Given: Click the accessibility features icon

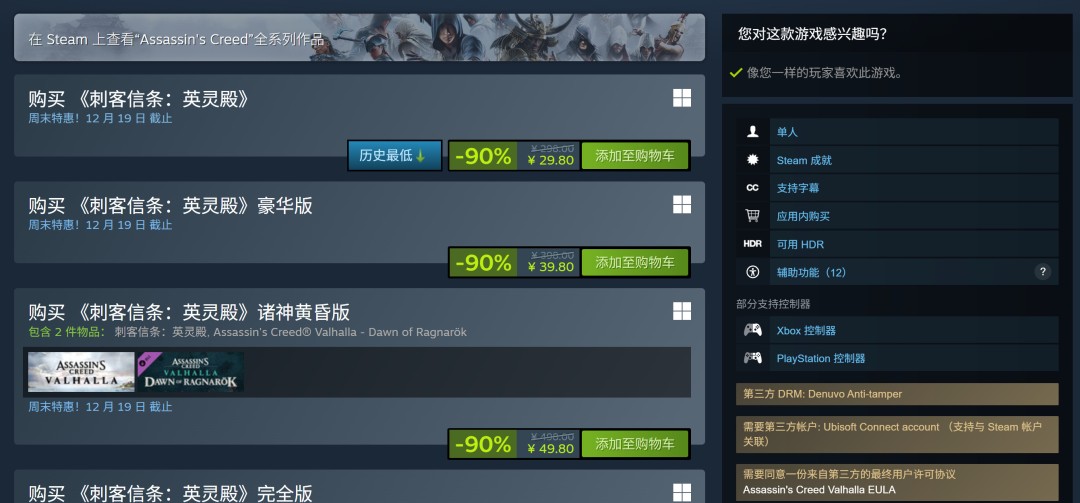Looking at the screenshot, I should tap(752, 272).
